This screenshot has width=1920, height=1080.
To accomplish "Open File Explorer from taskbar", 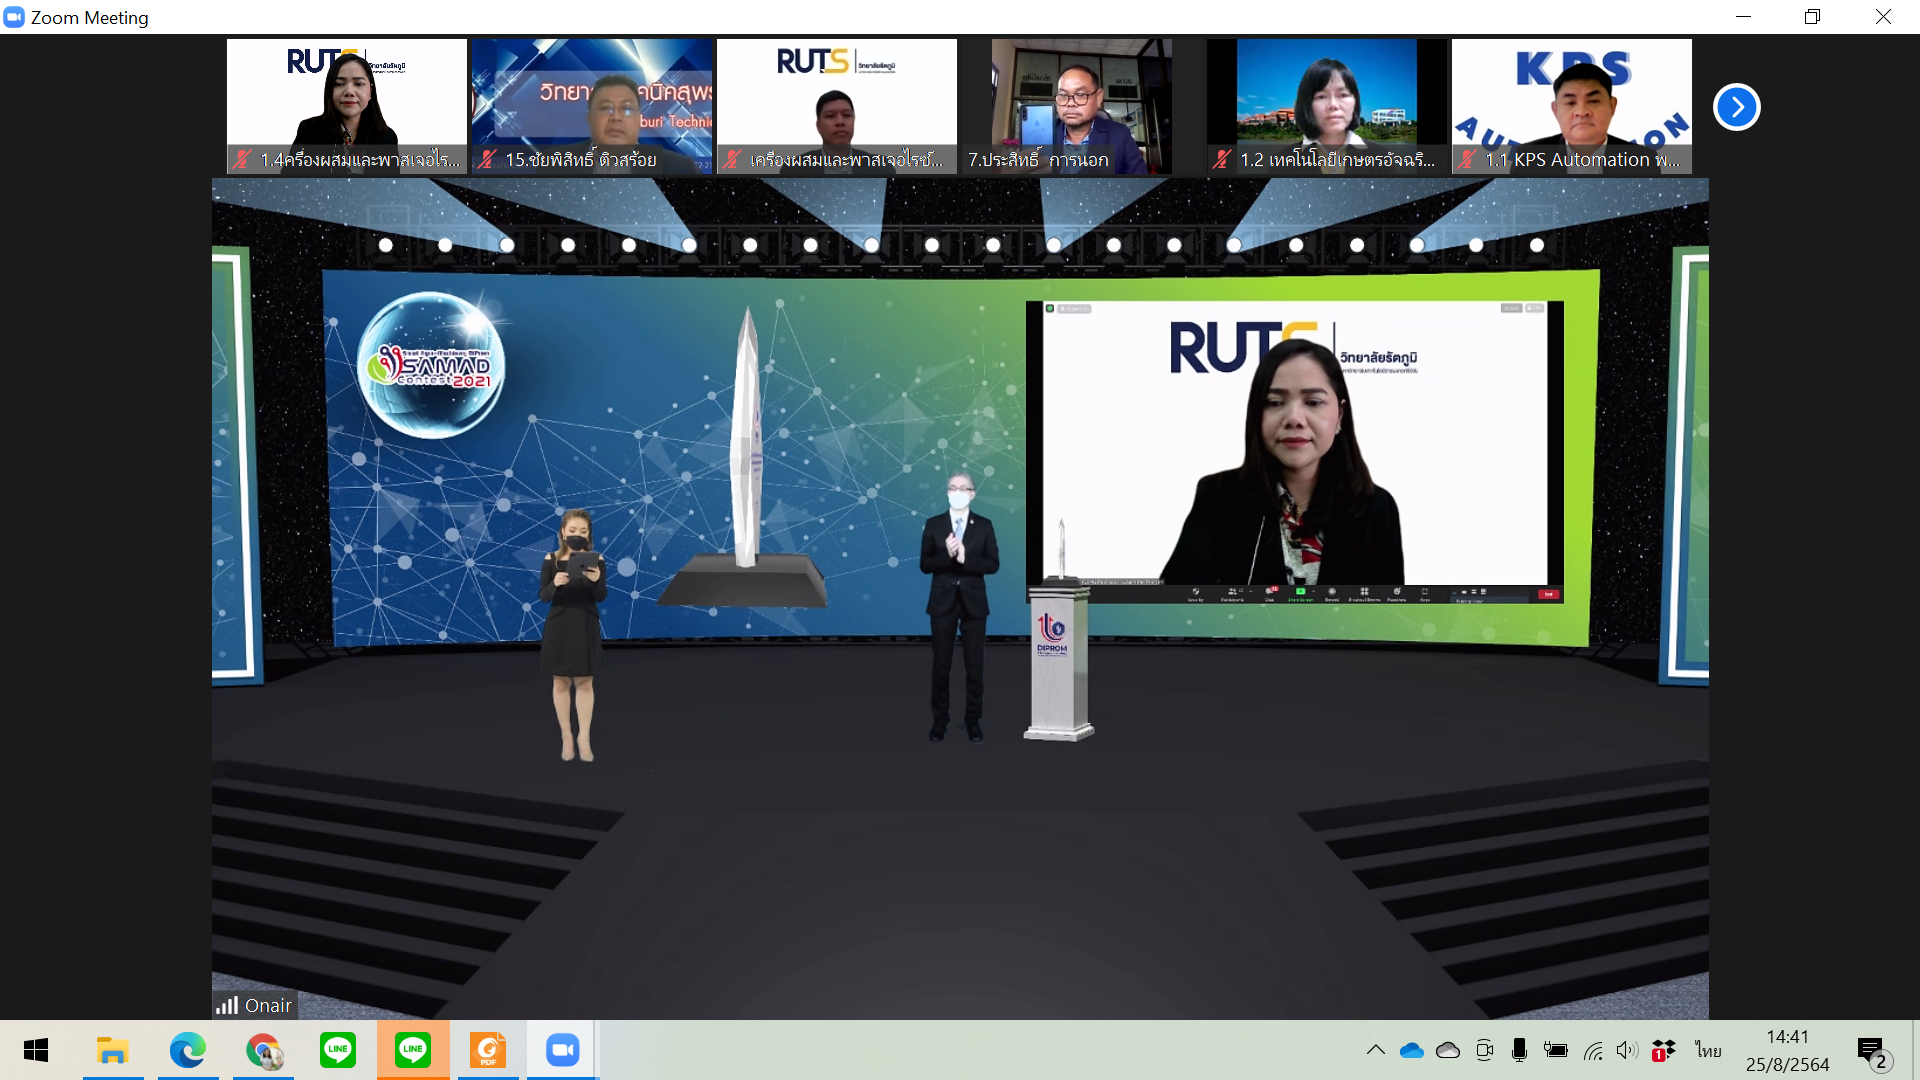I will point(112,1050).
